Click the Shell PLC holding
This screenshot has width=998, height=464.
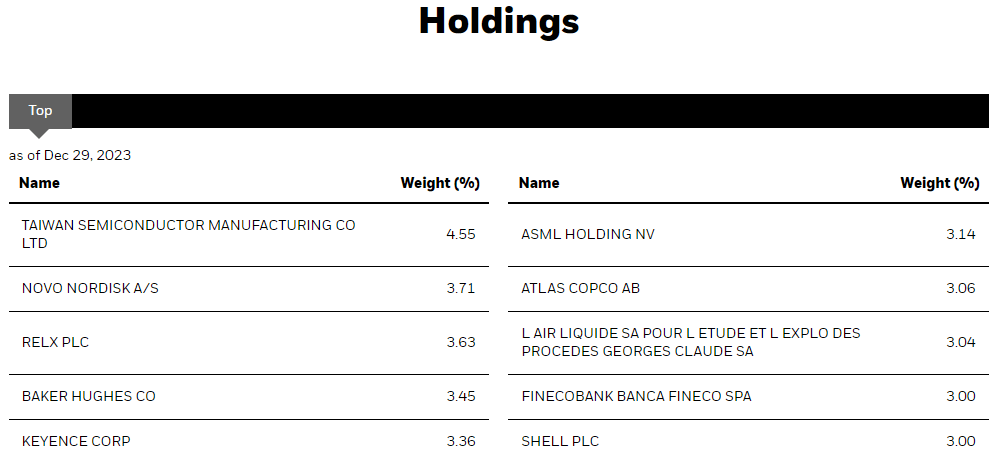tap(560, 441)
